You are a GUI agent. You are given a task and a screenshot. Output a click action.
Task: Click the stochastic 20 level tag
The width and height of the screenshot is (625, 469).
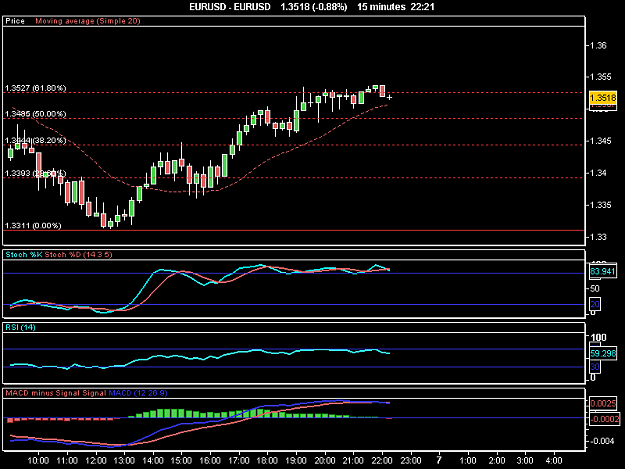(595, 304)
